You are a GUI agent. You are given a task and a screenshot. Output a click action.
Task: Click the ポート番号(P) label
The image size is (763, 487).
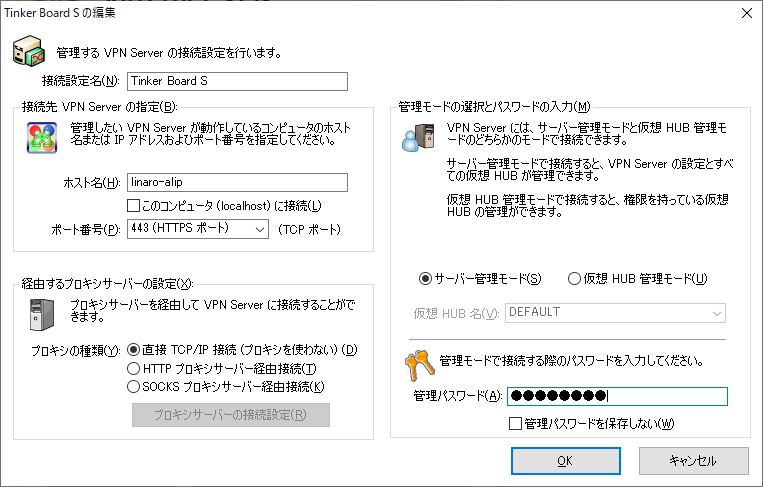86,229
